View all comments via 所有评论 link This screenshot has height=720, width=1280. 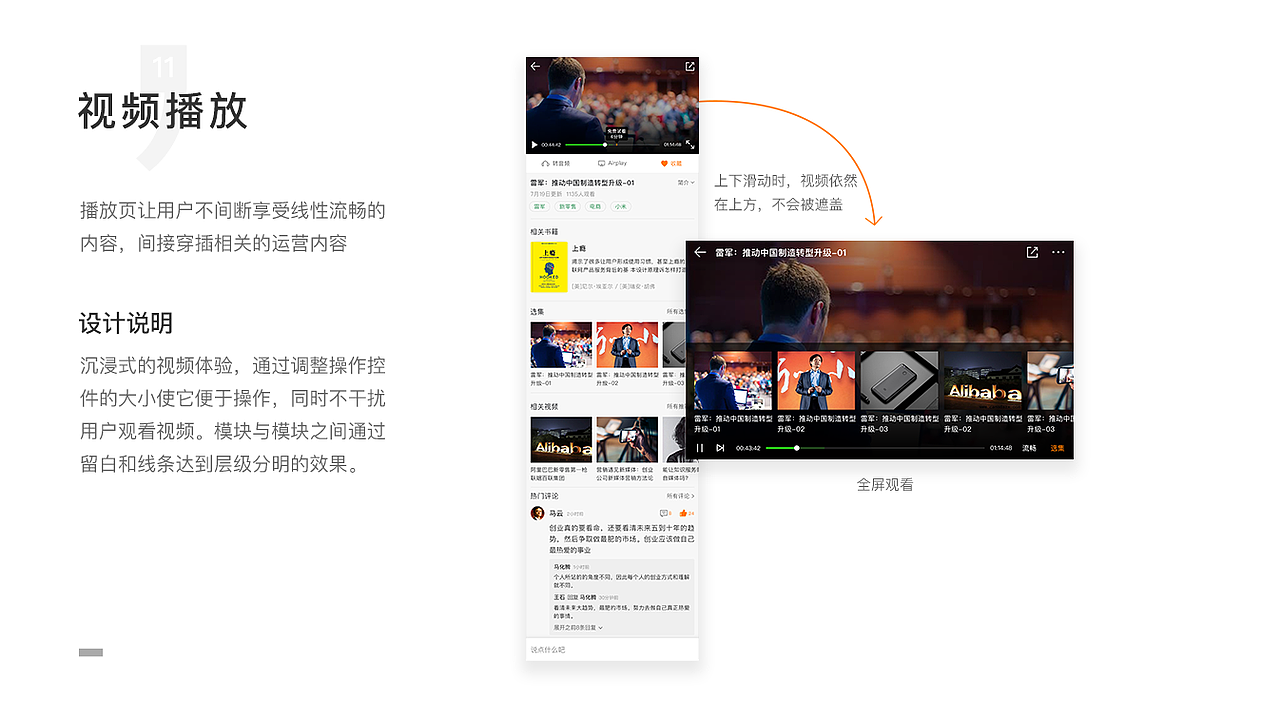coord(681,496)
